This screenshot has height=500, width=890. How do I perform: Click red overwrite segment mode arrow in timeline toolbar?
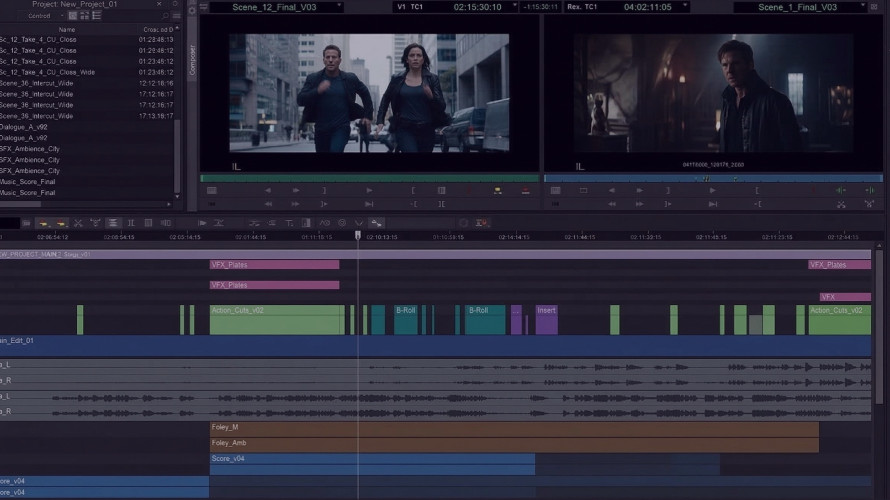pos(61,223)
